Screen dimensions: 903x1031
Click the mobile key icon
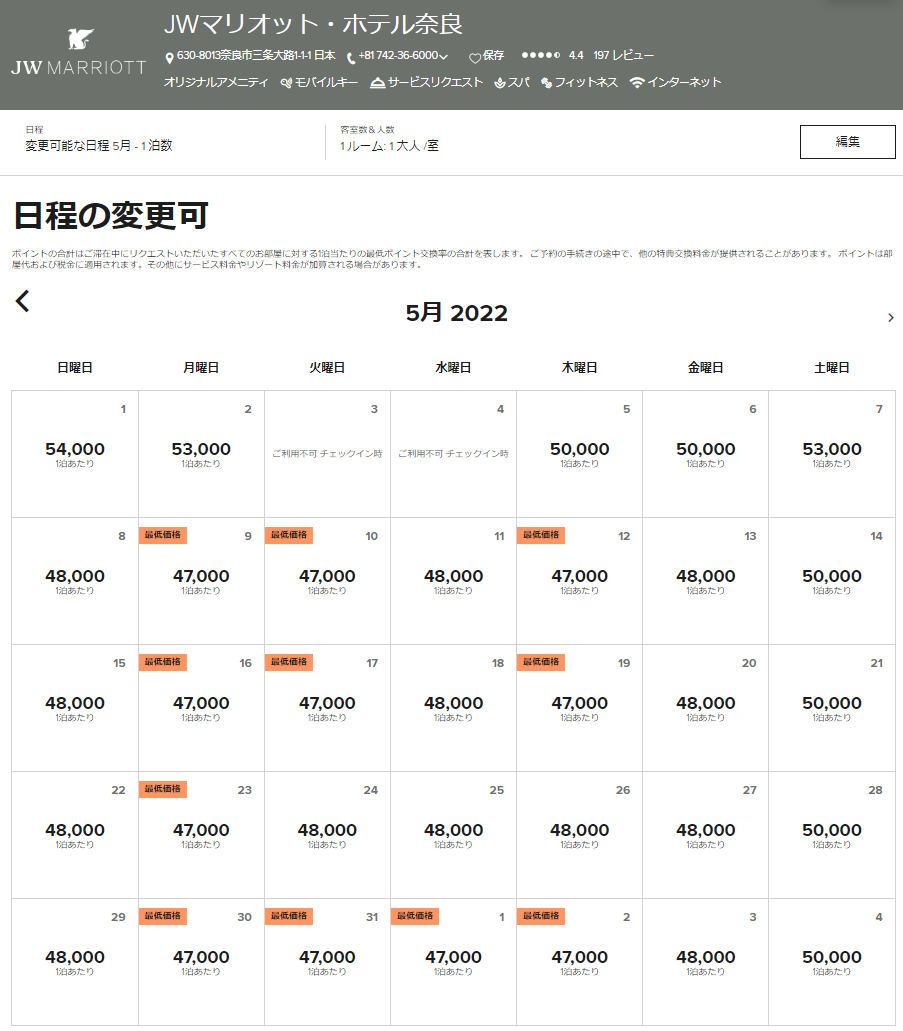pos(286,83)
